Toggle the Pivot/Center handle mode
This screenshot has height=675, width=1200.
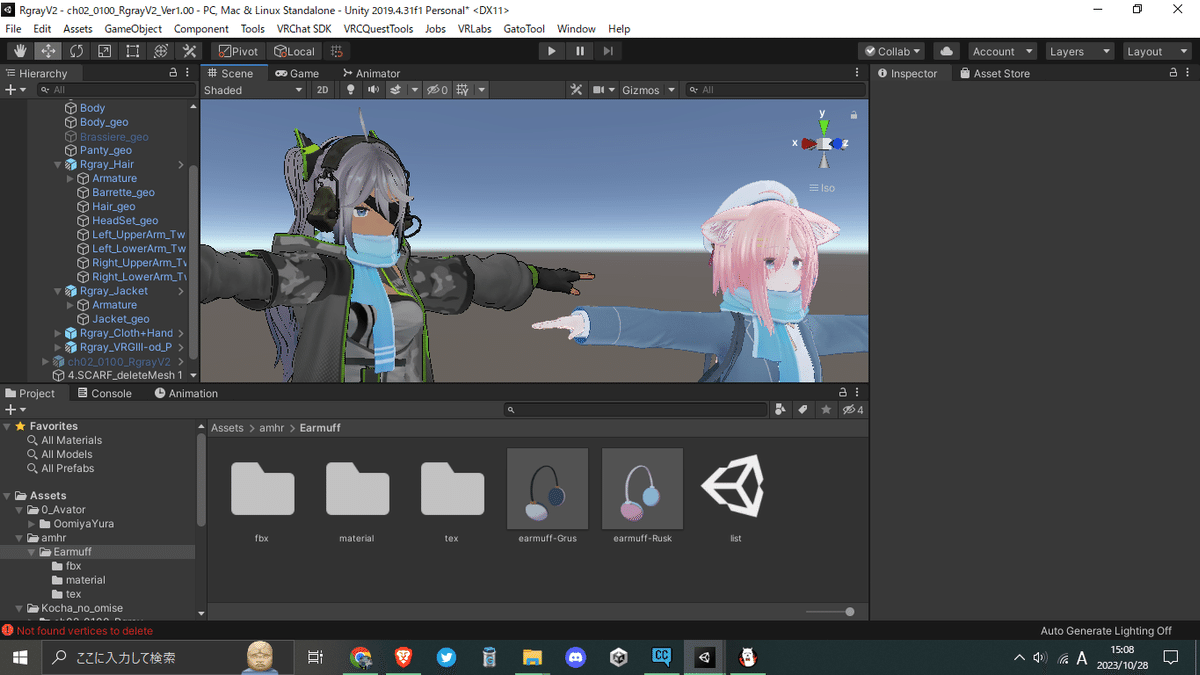coord(237,50)
